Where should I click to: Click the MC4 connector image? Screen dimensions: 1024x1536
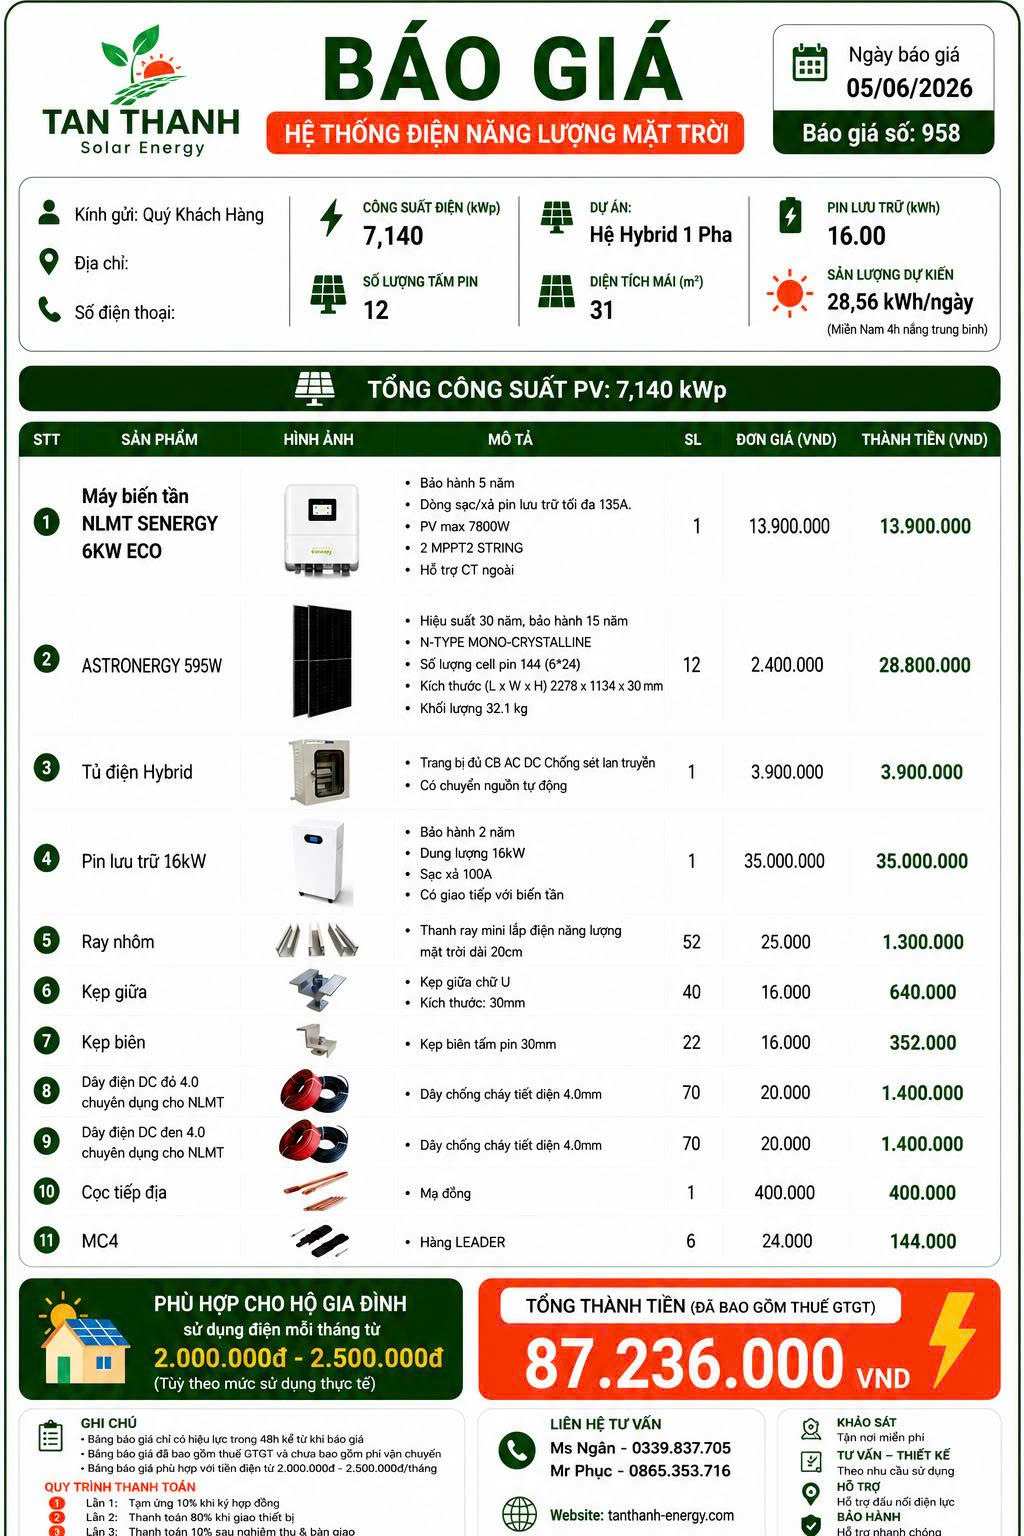point(320,1241)
